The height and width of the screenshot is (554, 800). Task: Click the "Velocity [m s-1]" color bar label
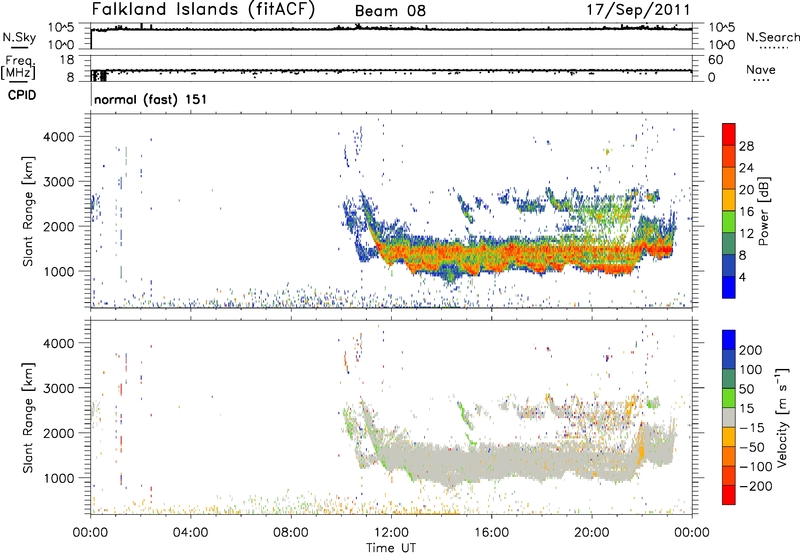coord(781,417)
